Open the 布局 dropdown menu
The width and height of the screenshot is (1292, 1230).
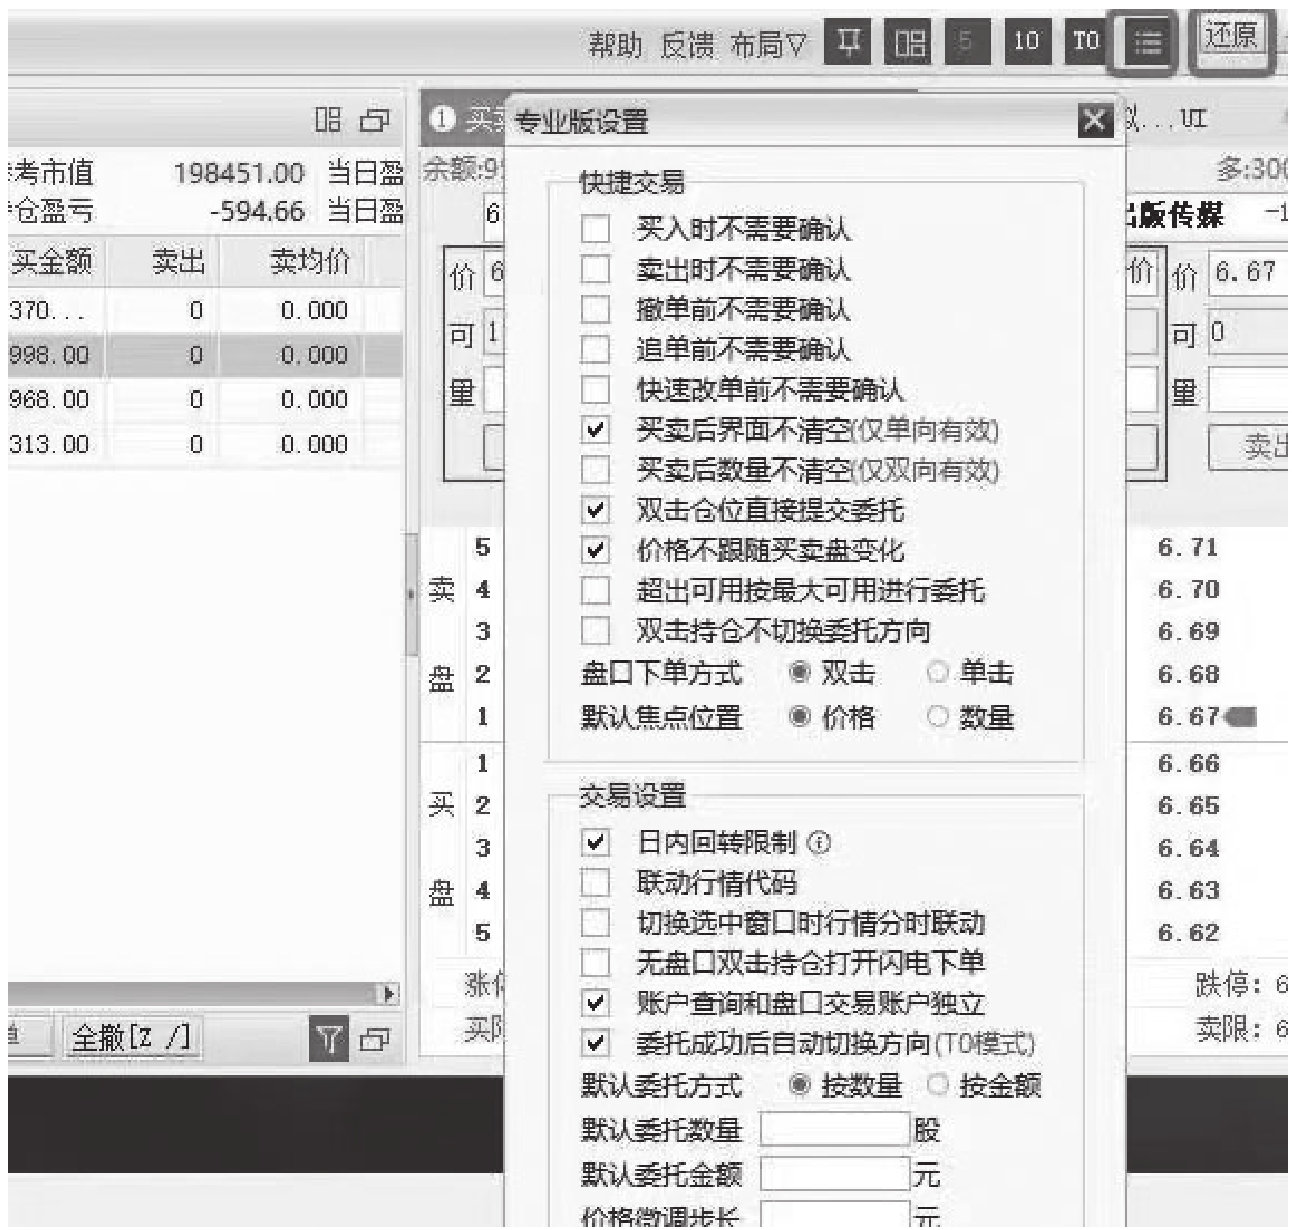(x=768, y=45)
